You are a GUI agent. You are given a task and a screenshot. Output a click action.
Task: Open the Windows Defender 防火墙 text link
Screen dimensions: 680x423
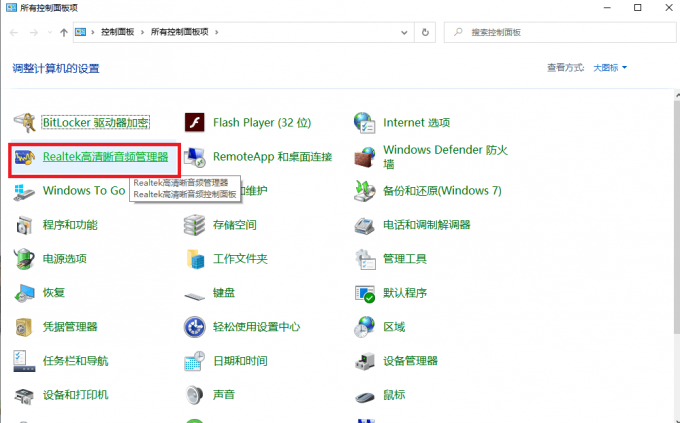445,157
